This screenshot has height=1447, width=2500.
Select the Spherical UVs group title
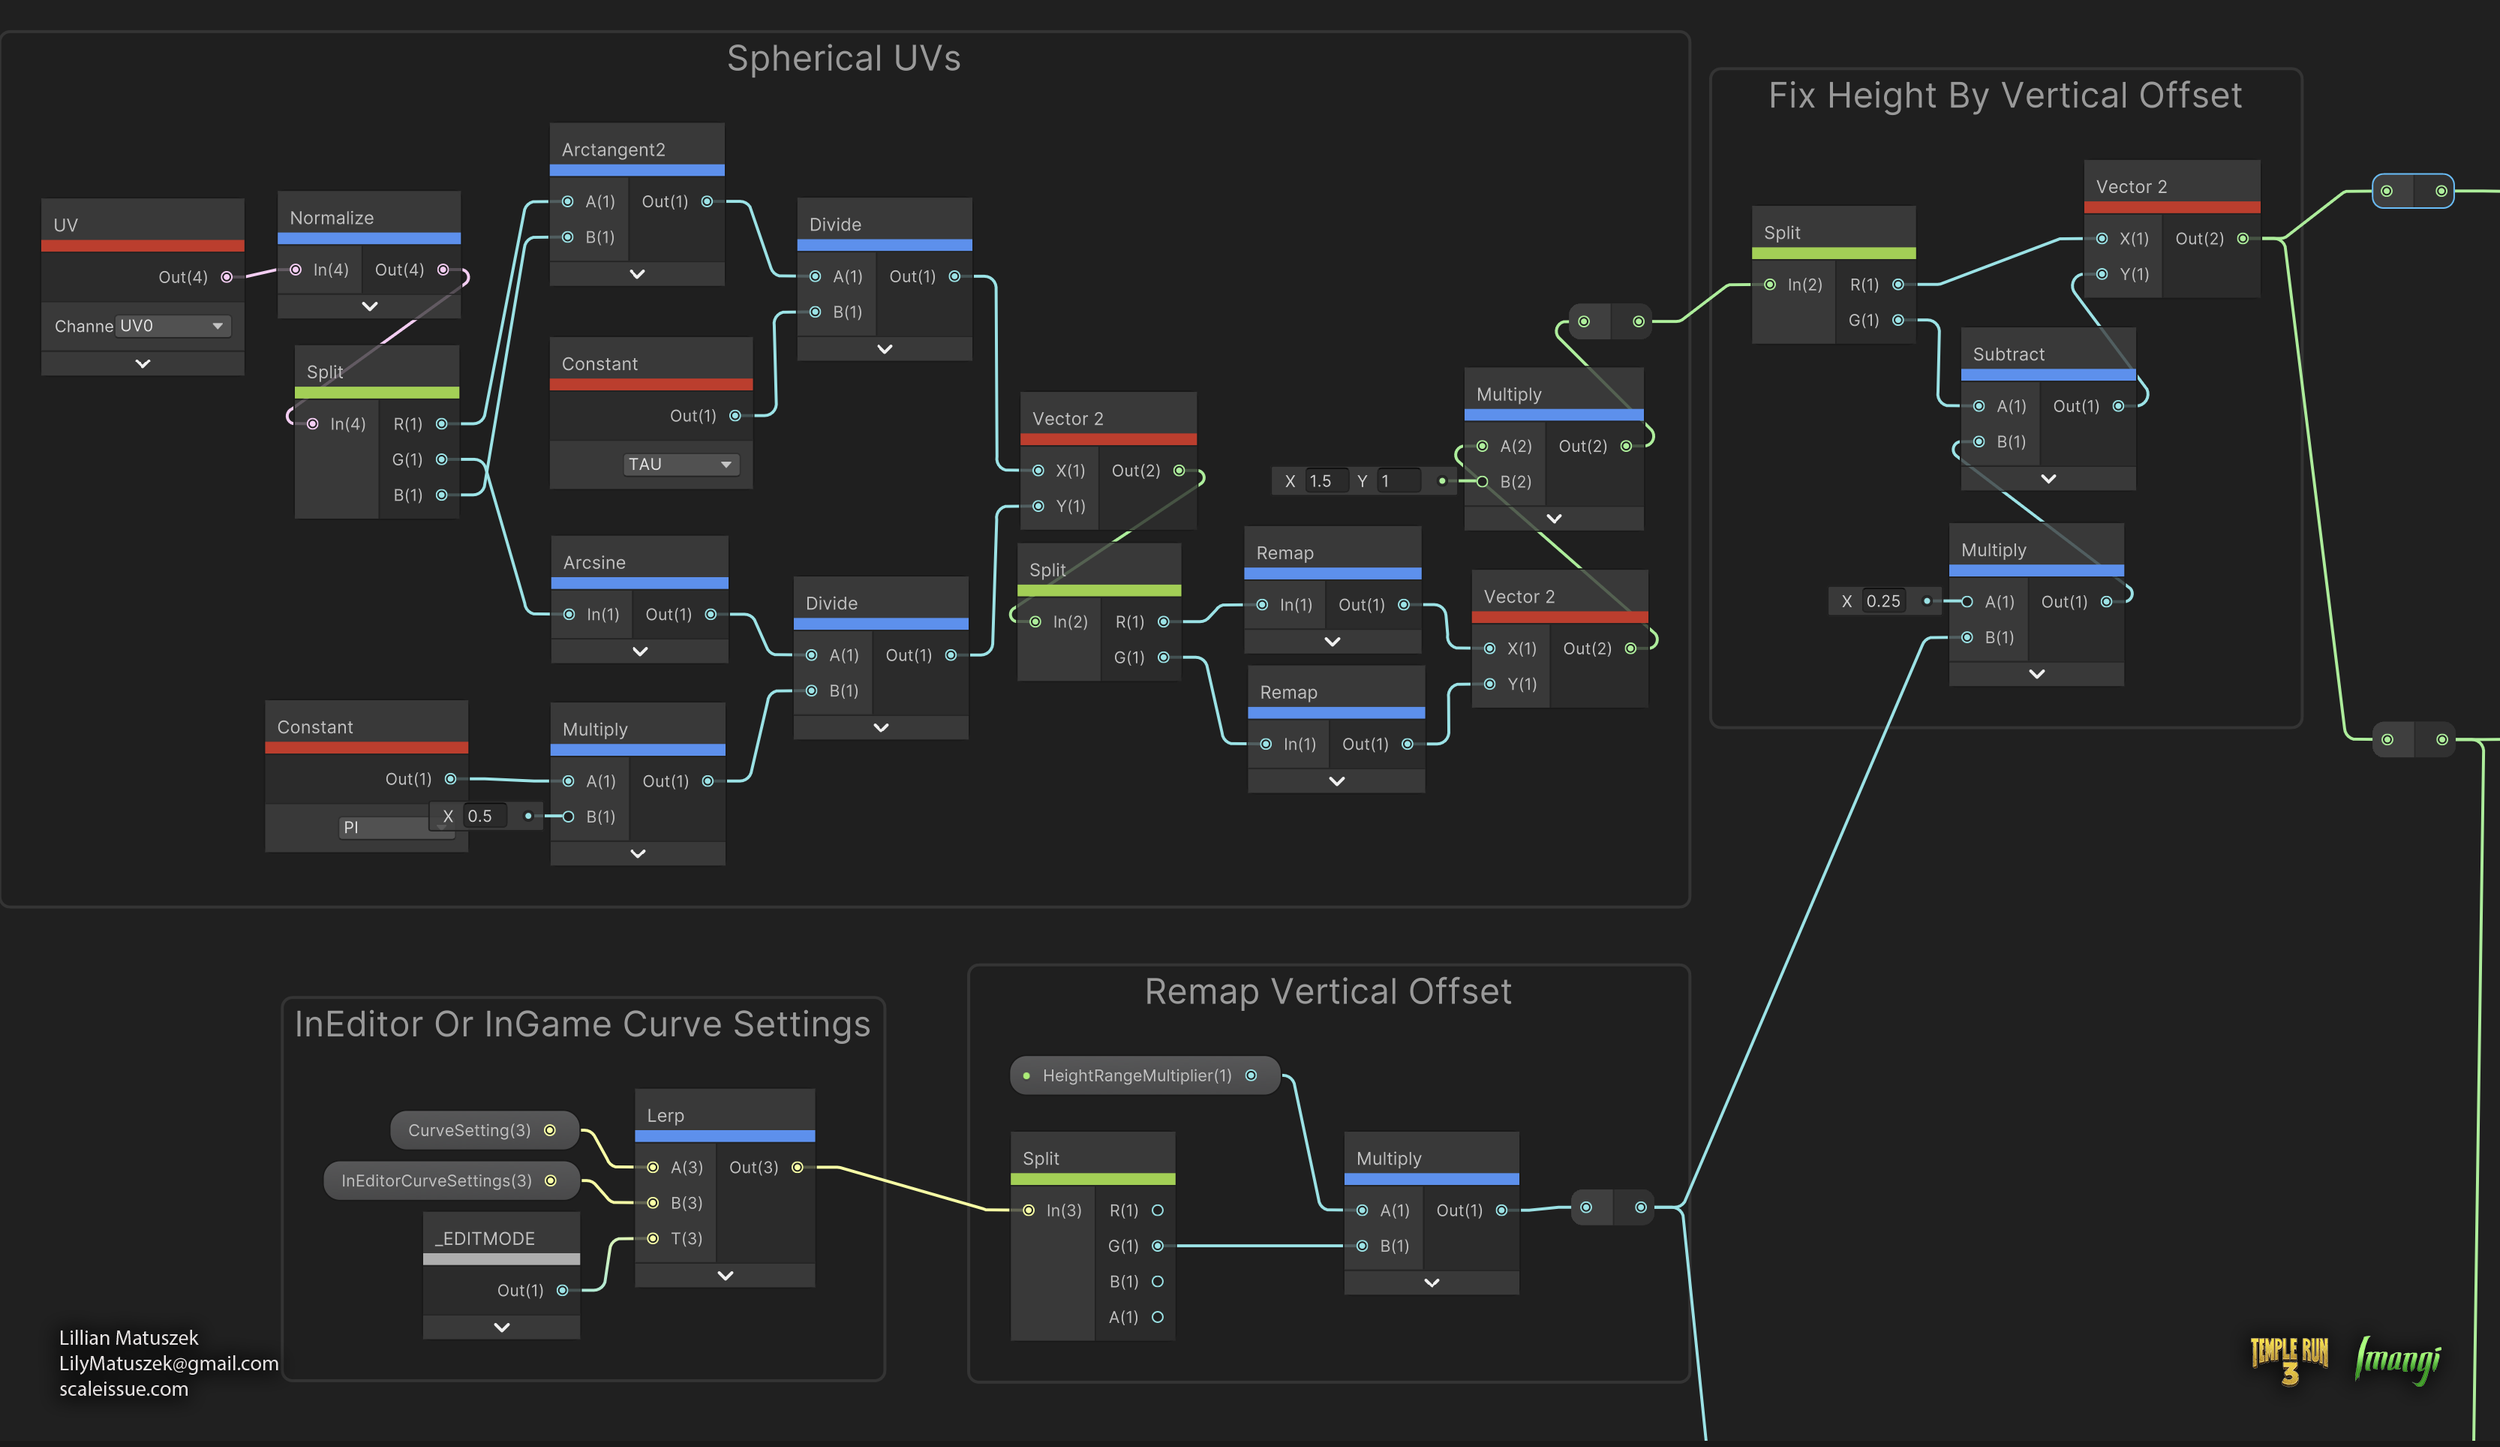coord(843,59)
